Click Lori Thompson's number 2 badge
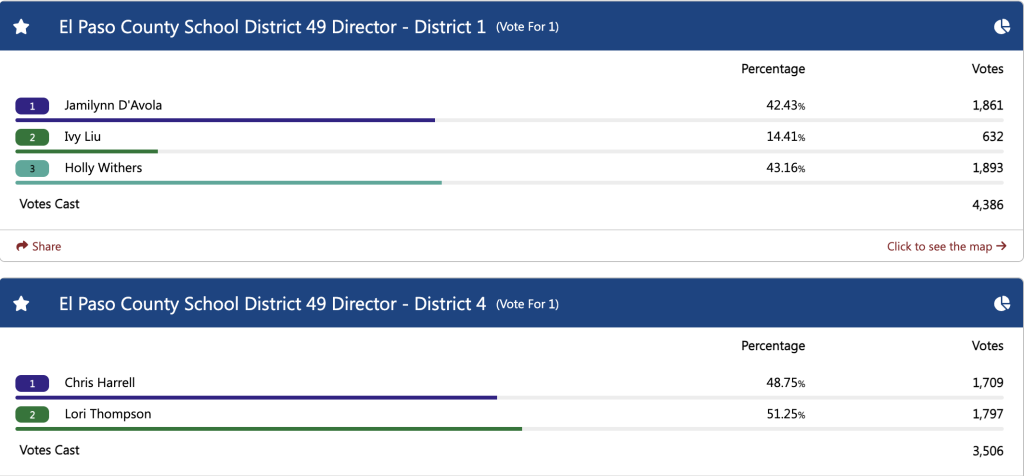Viewport: 1024px width, 476px height. tap(32, 414)
